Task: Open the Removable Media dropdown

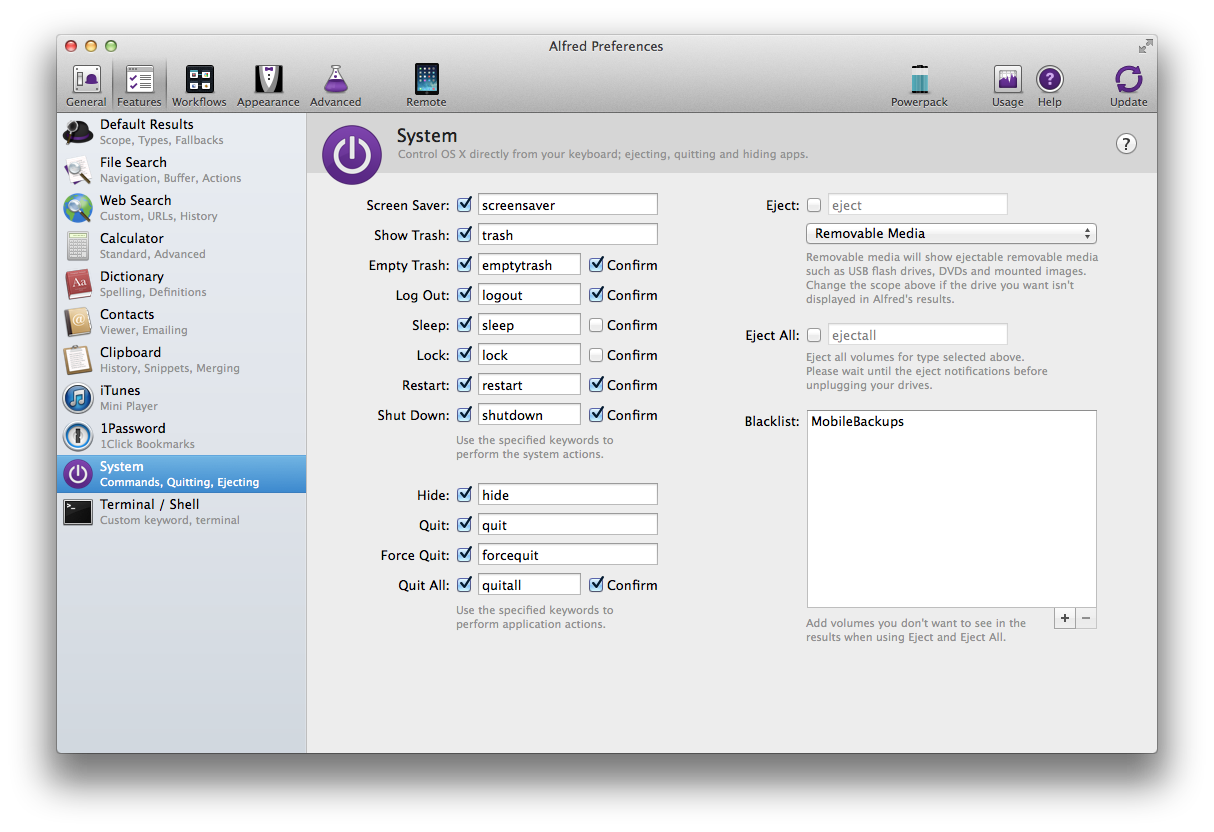Action: pyautogui.click(x=951, y=233)
